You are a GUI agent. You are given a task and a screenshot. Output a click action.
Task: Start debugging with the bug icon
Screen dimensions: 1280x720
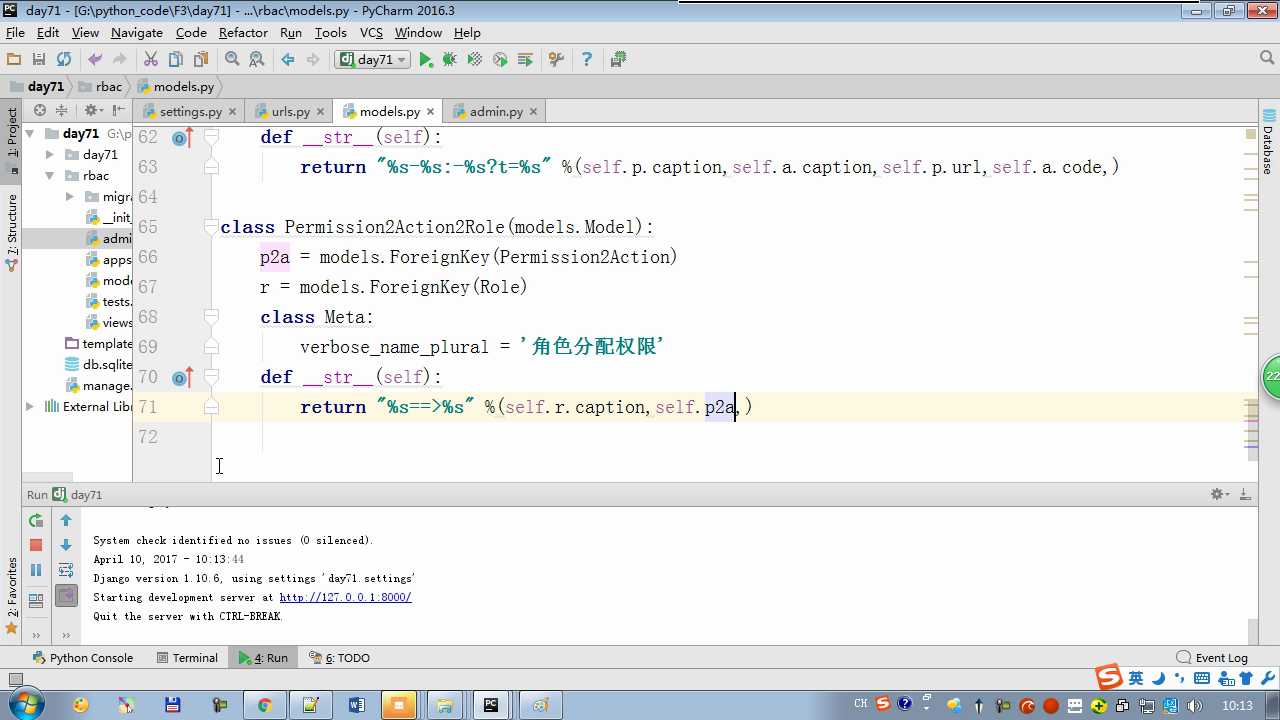450,60
